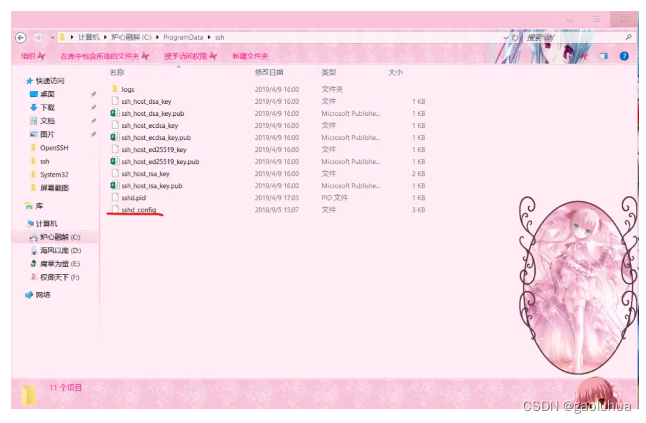Select the sshd.pid file name
The image size is (646, 423).
pyautogui.click(x=133, y=198)
